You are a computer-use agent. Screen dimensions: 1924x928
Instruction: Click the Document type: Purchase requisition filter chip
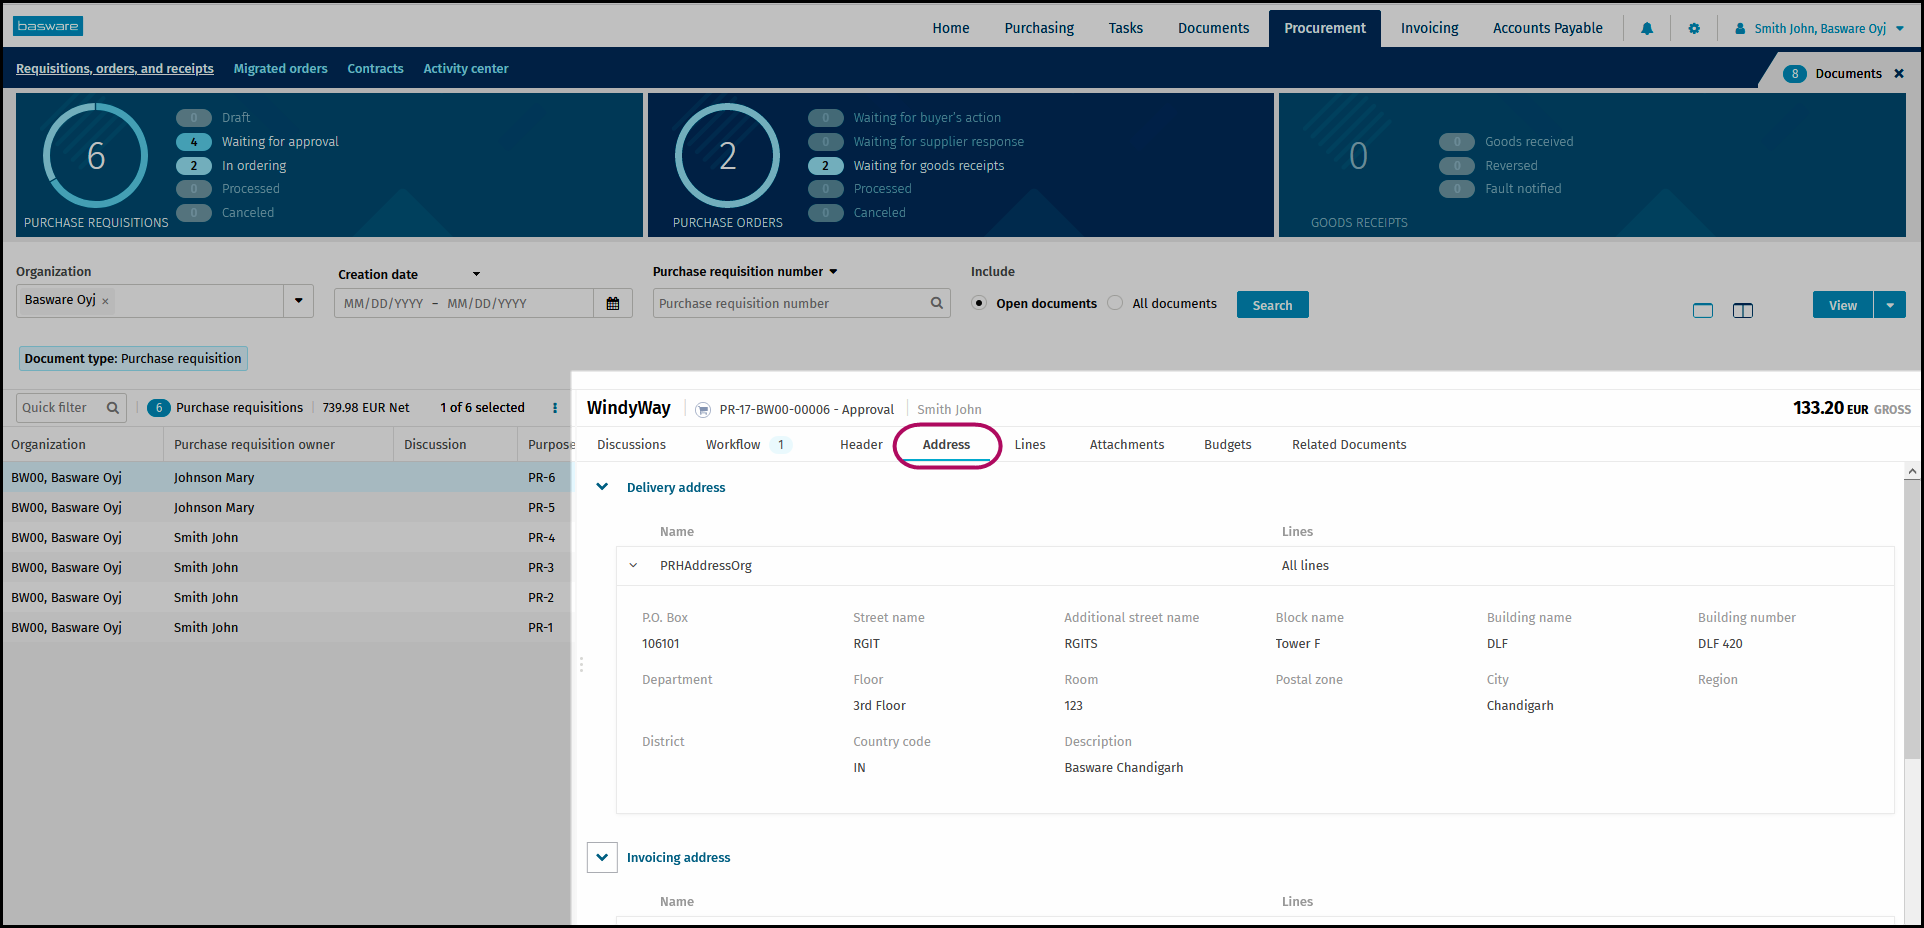(133, 358)
